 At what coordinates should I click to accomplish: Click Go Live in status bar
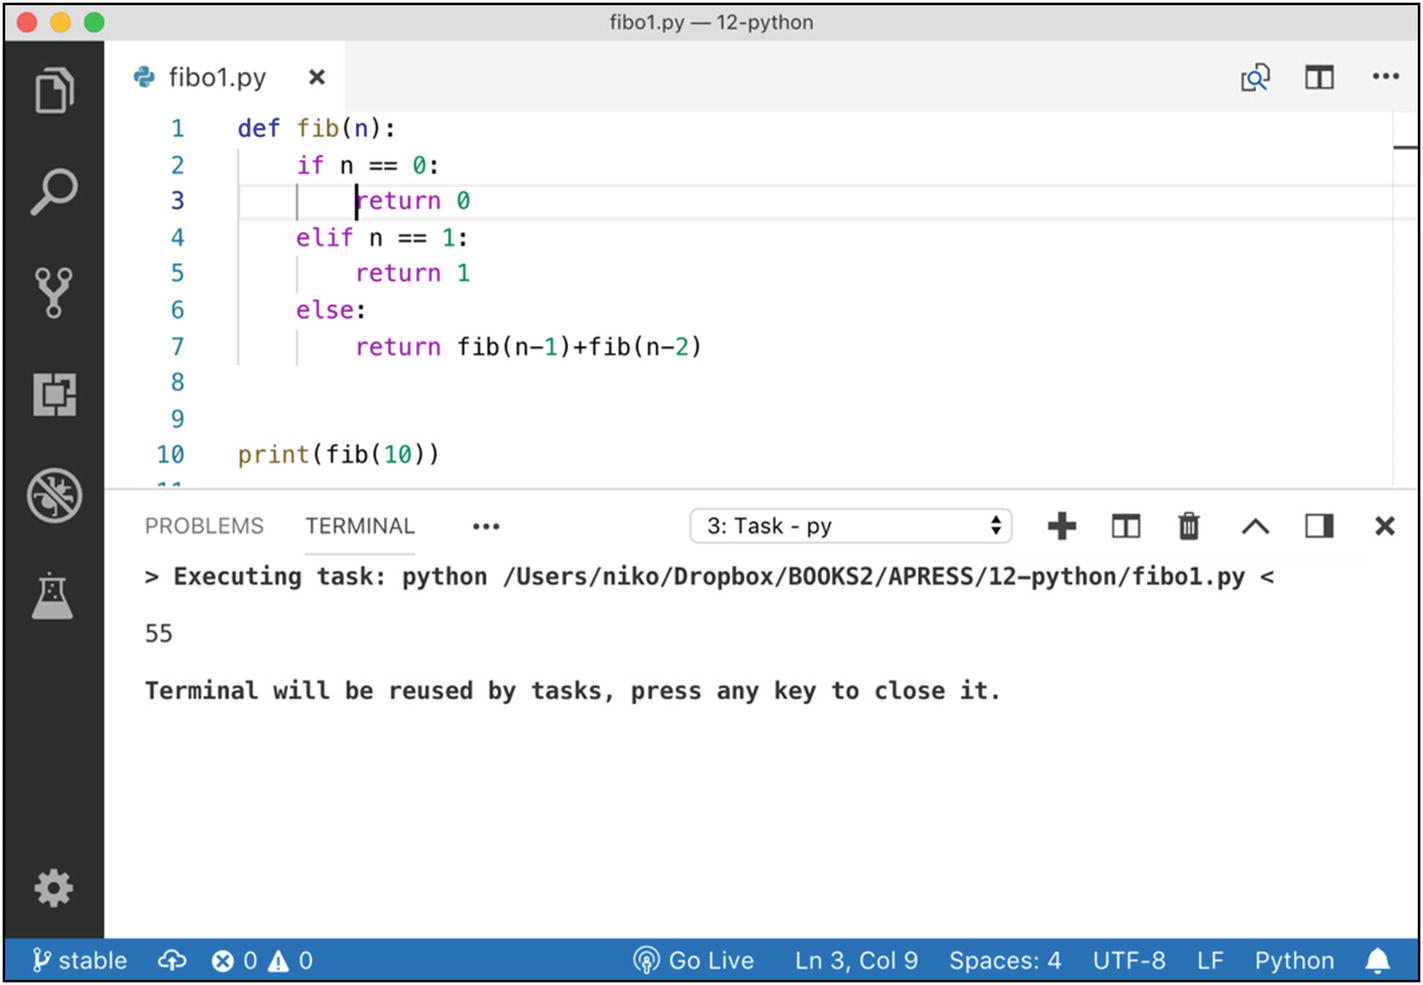693,961
